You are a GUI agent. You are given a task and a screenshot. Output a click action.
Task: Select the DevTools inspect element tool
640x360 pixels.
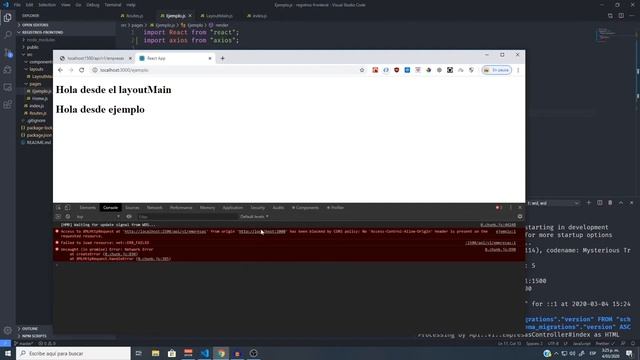click(58, 208)
